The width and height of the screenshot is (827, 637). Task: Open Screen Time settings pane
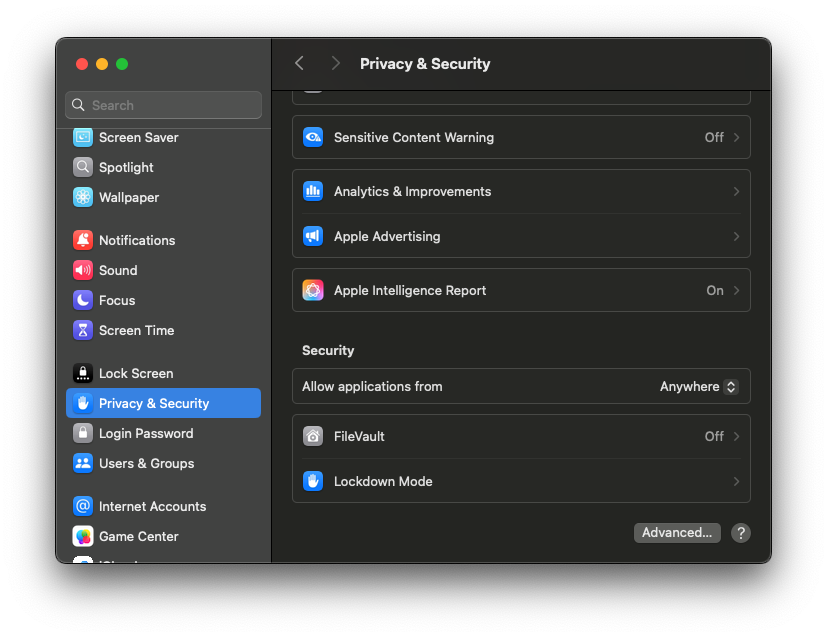point(164,331)
